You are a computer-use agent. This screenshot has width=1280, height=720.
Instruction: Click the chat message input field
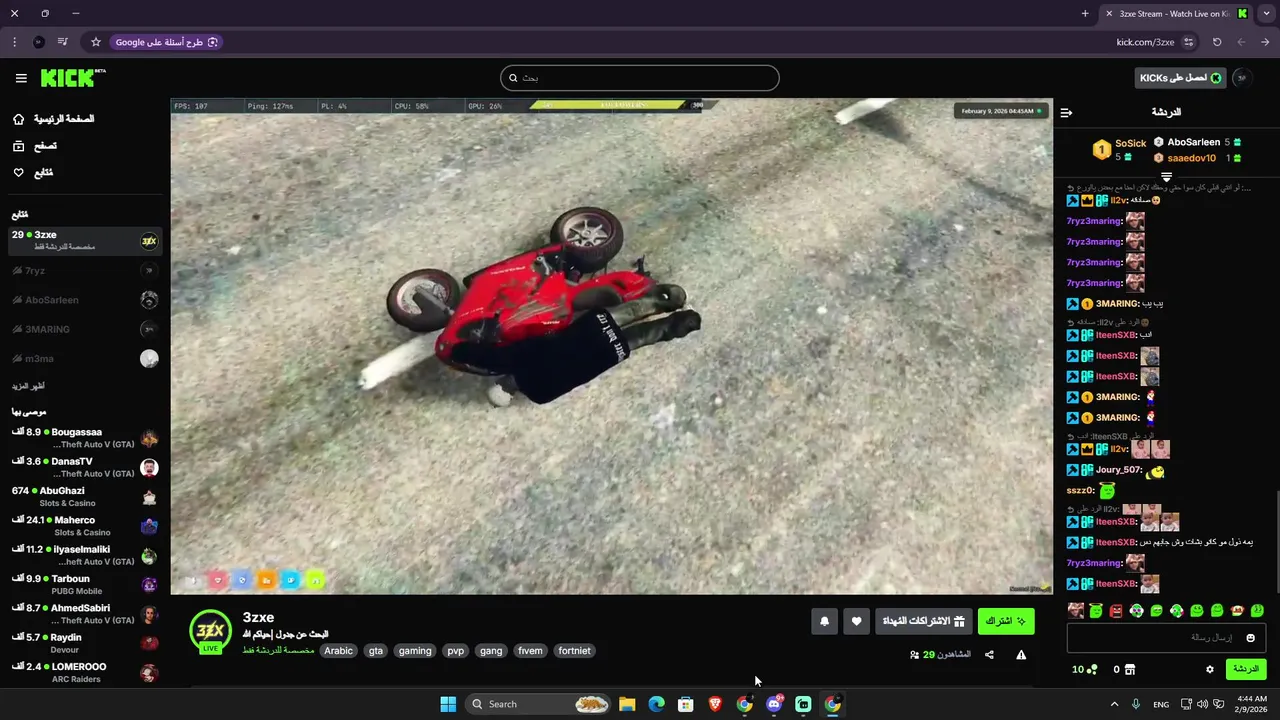1166,638
